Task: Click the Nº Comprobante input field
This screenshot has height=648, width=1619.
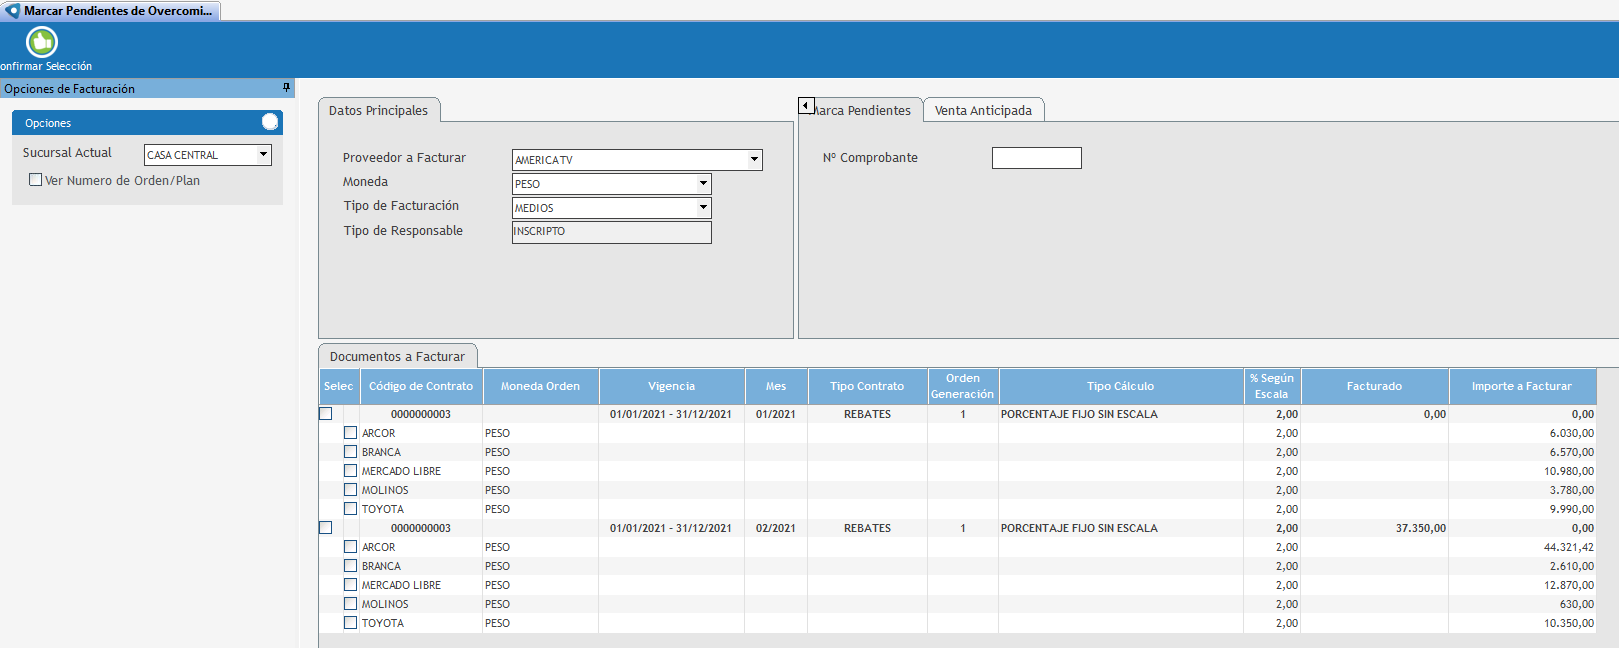Action: click(1036, 158)
